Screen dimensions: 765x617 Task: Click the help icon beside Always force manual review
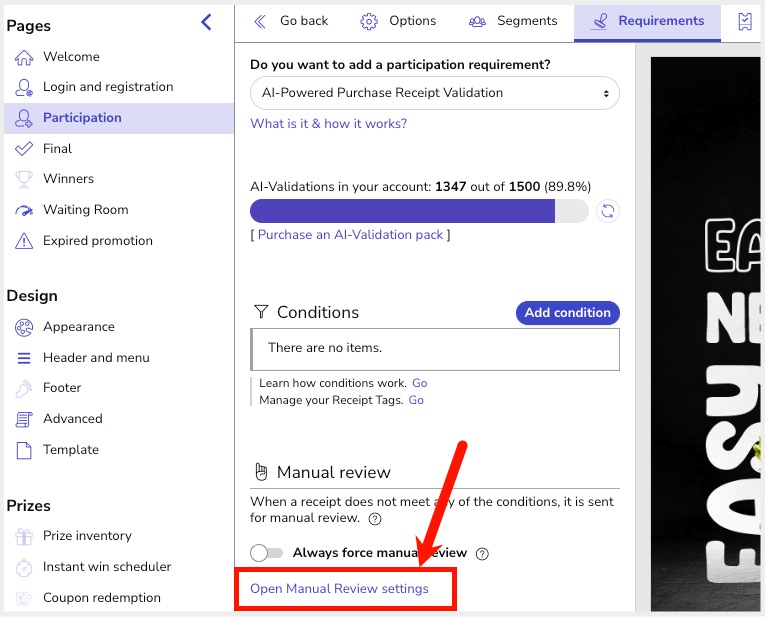(x=482, y=554)
